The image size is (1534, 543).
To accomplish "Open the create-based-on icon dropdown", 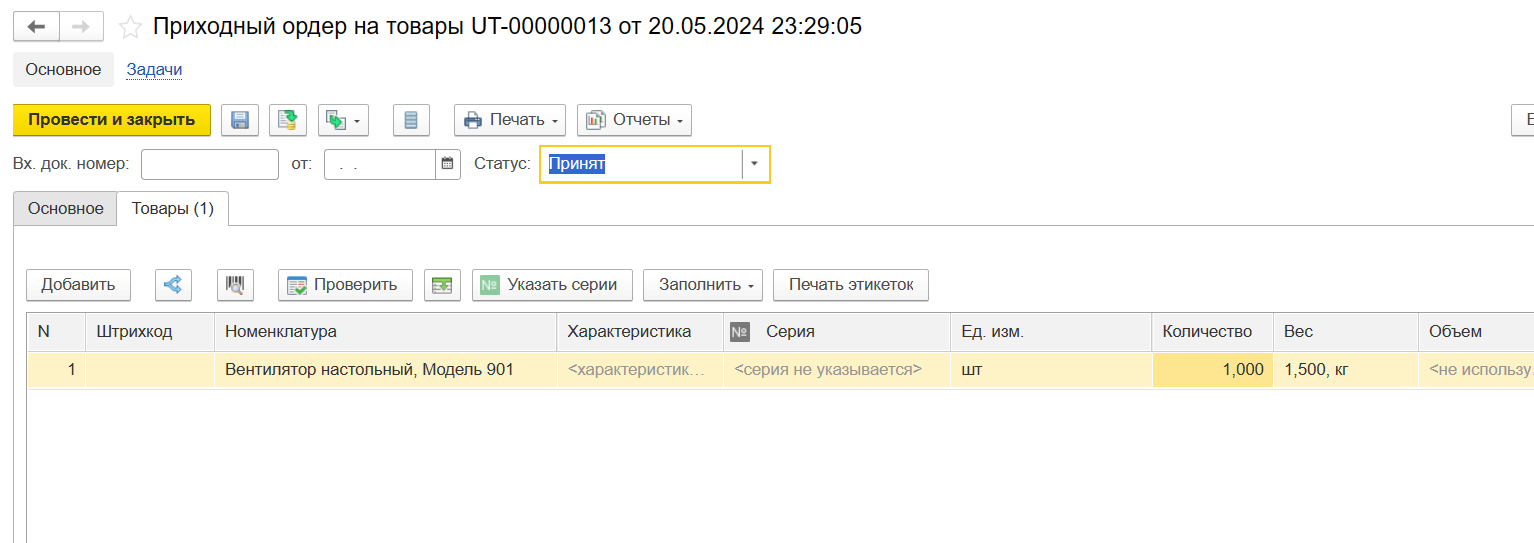I will pos(343,120).
